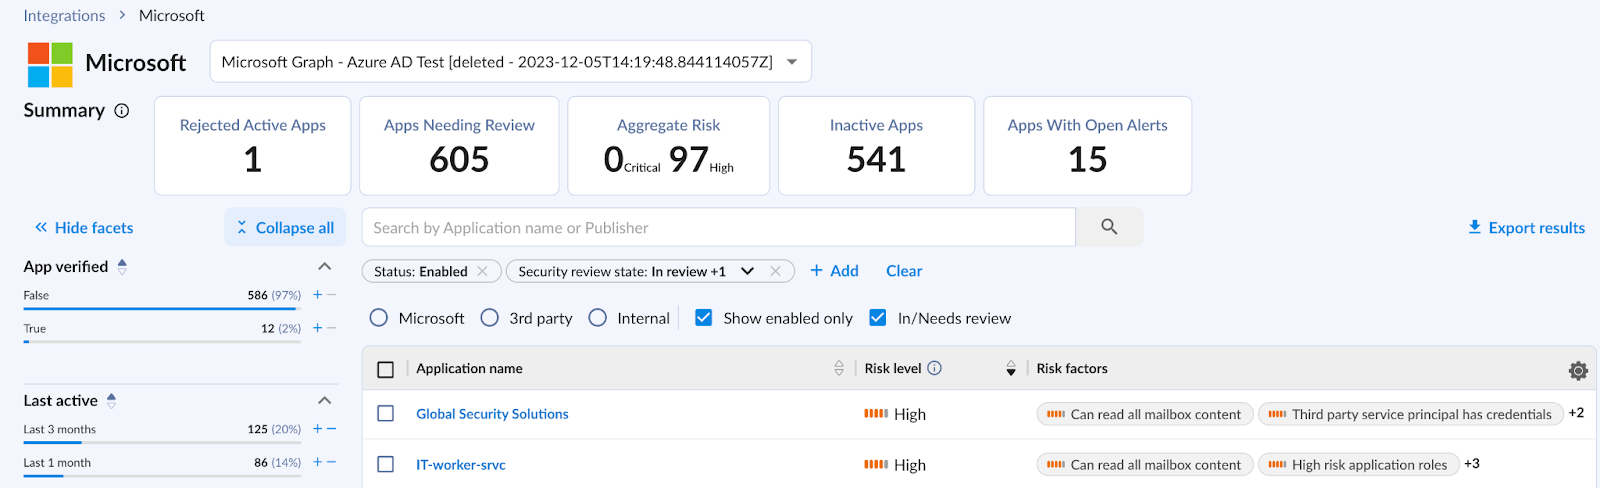Open Global Security Solutions application

click(492, 413)
